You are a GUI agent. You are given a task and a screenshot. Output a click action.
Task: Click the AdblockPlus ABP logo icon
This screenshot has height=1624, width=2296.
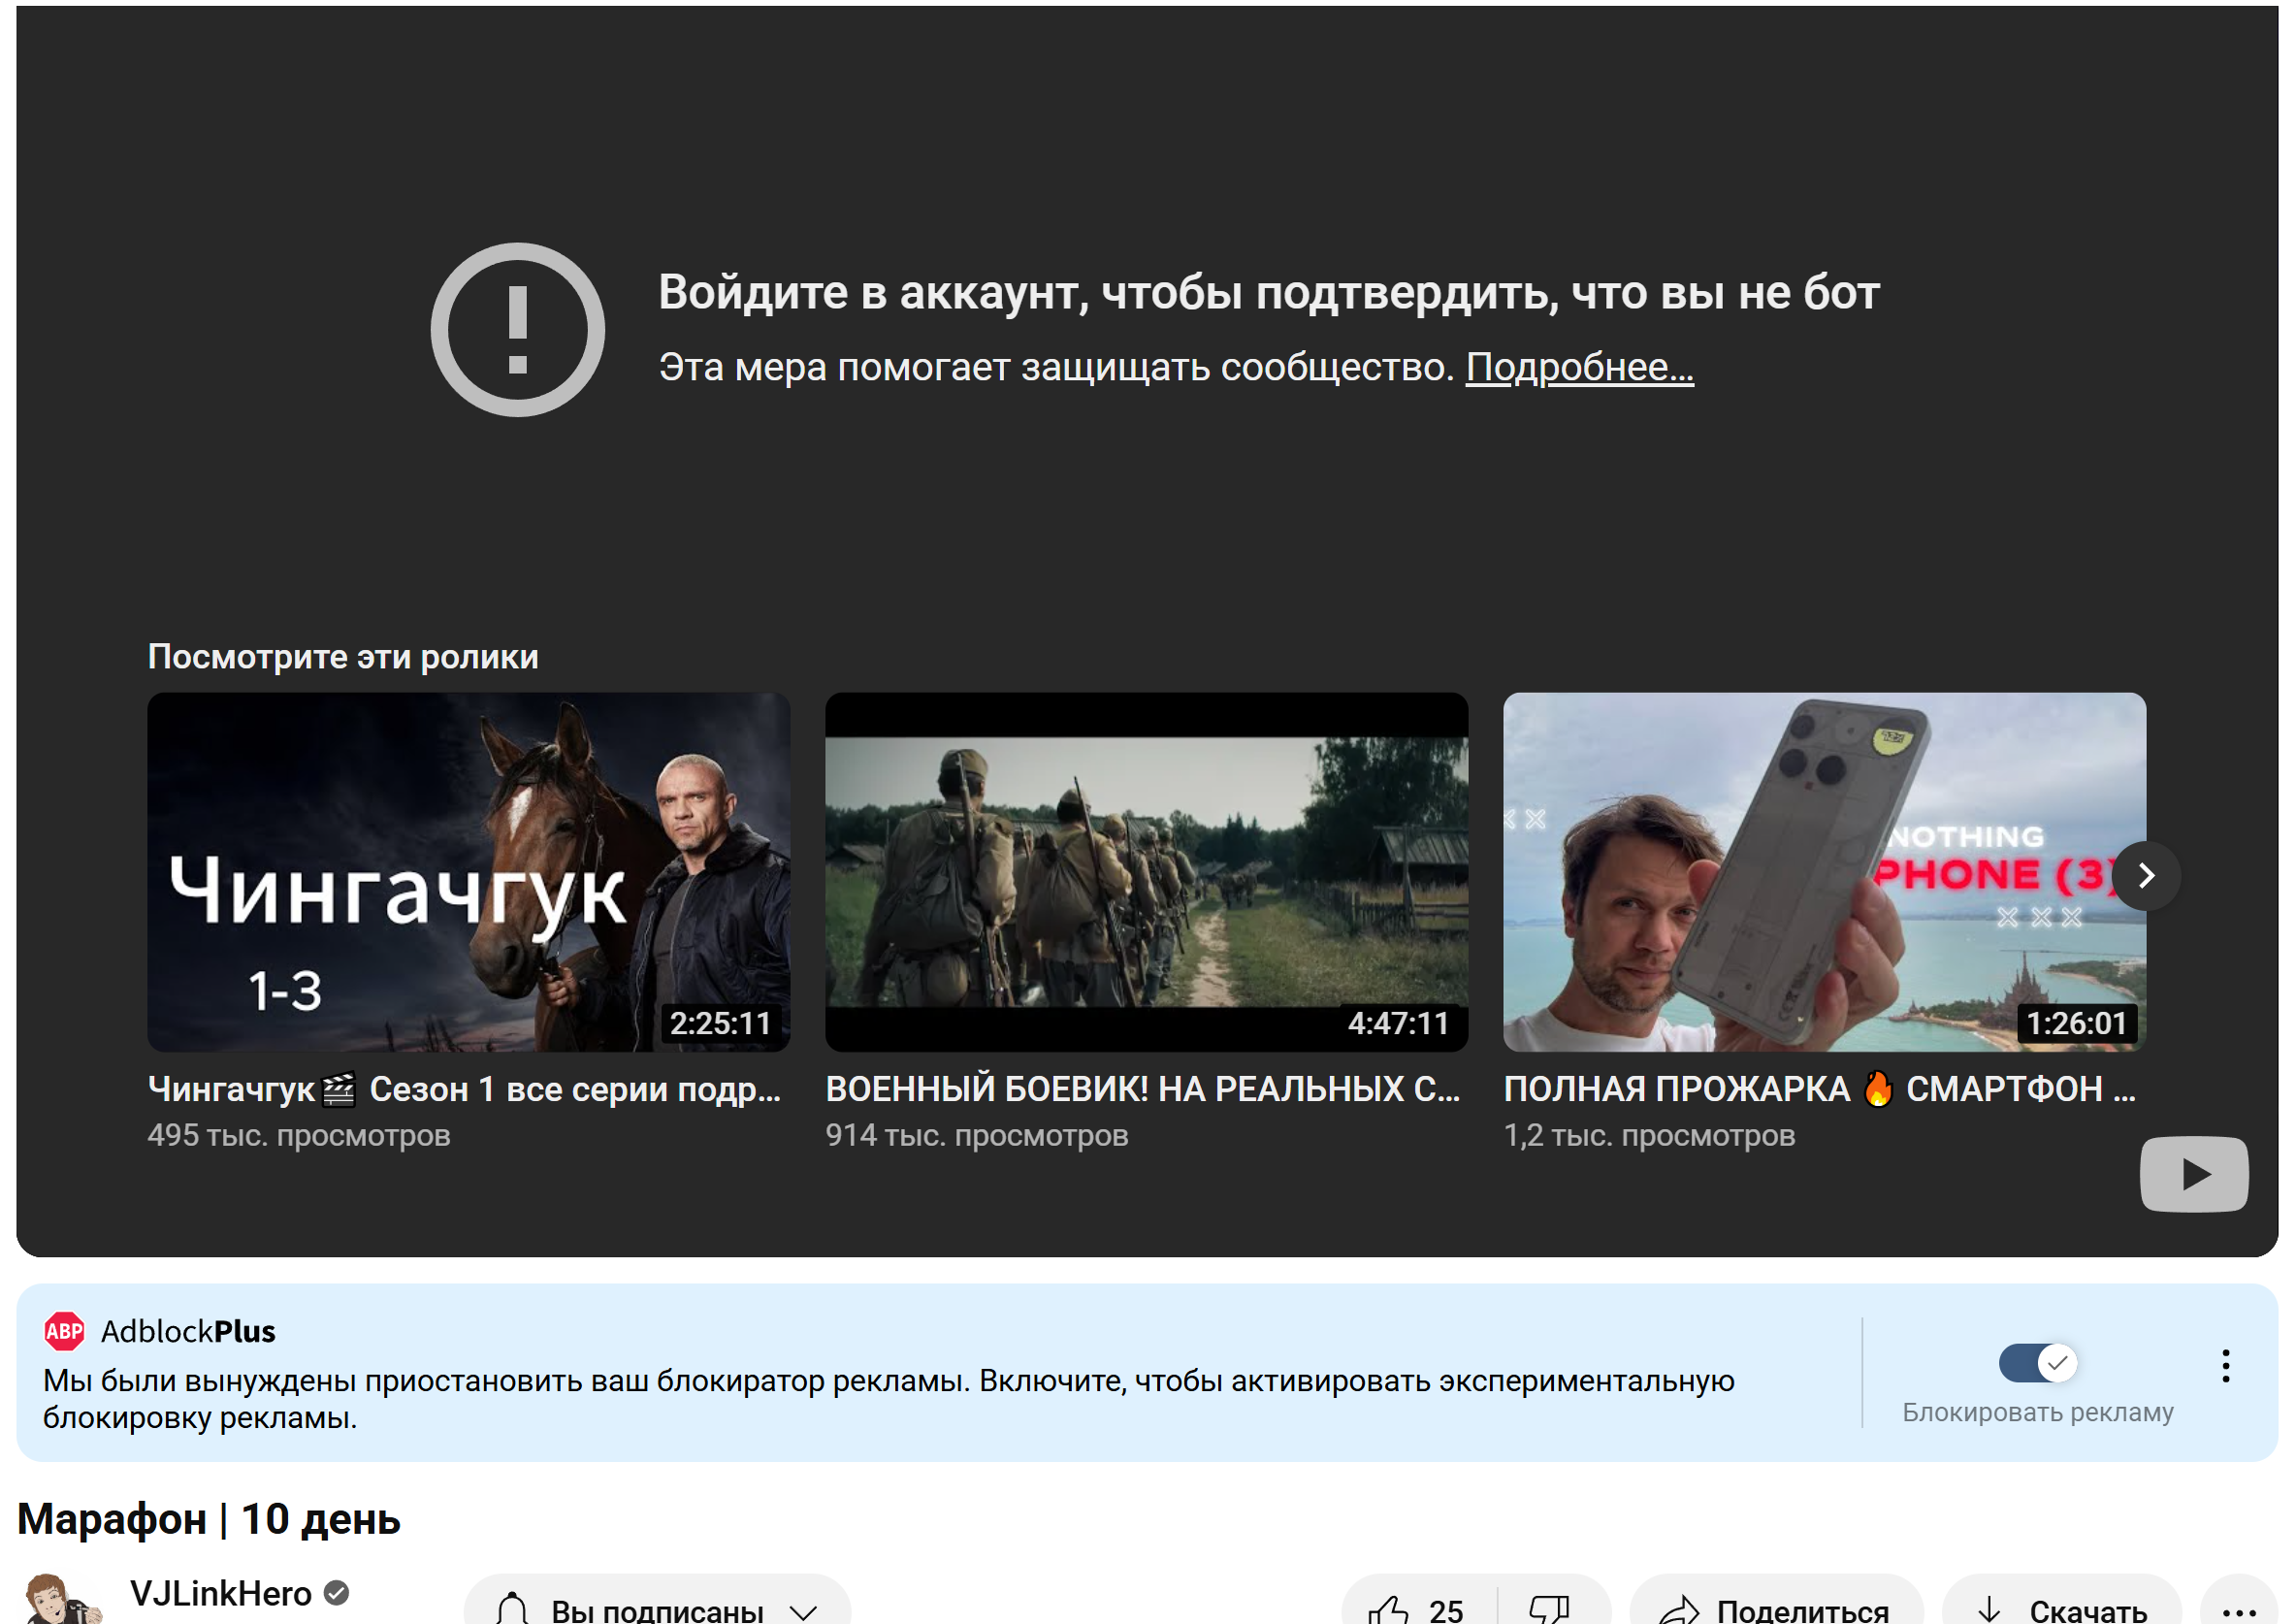pos(64,1331)
